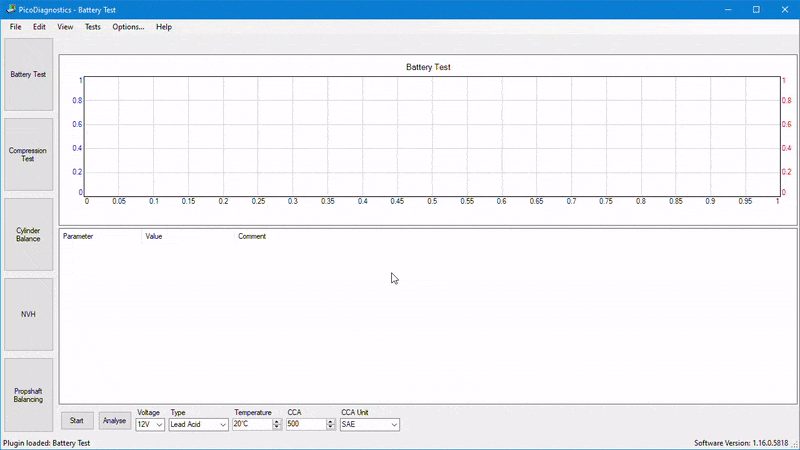Open the Options... menu
Screen dimensions: 800x450
[128, 27]
